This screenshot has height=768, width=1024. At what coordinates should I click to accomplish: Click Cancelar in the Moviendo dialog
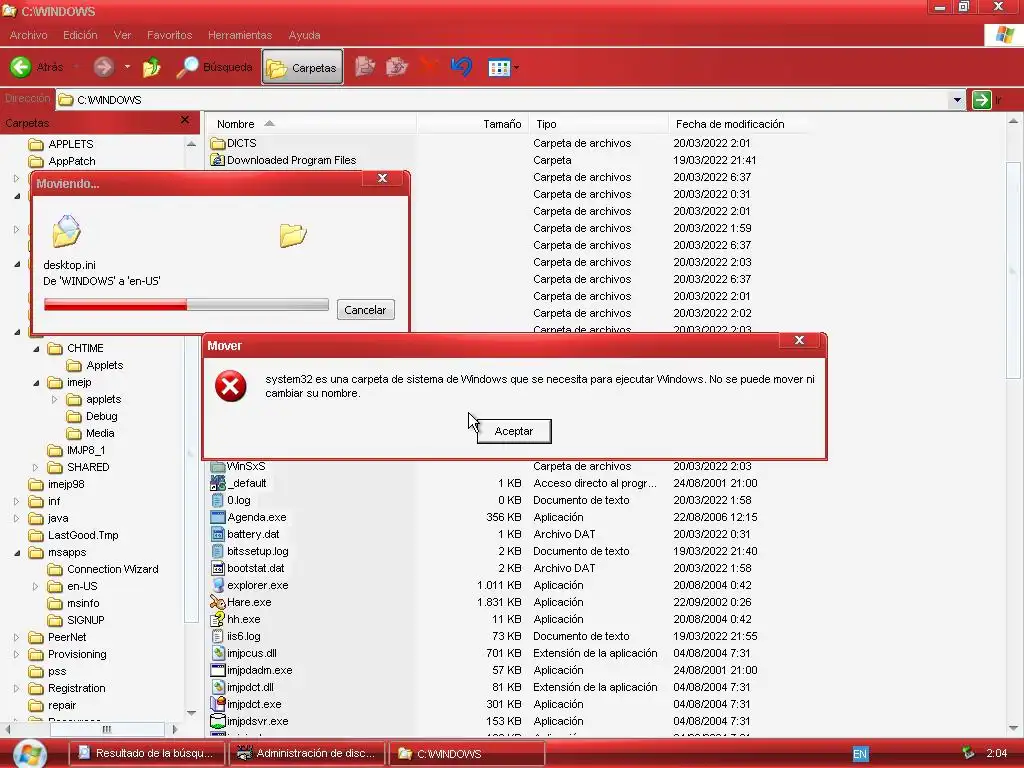(x=365, y=310)
